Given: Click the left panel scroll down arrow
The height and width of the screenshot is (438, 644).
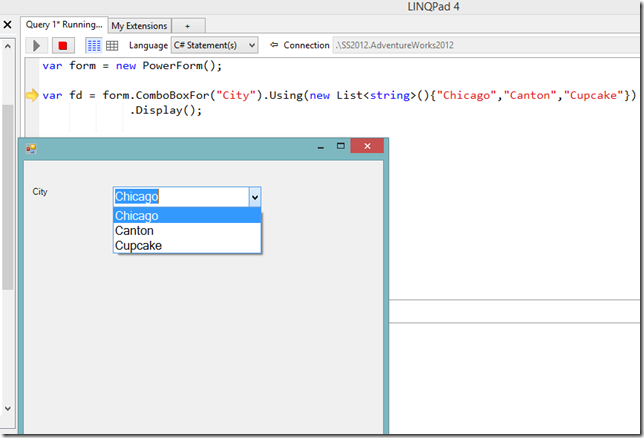Looking at the screenshot, I should pos(8,408).
